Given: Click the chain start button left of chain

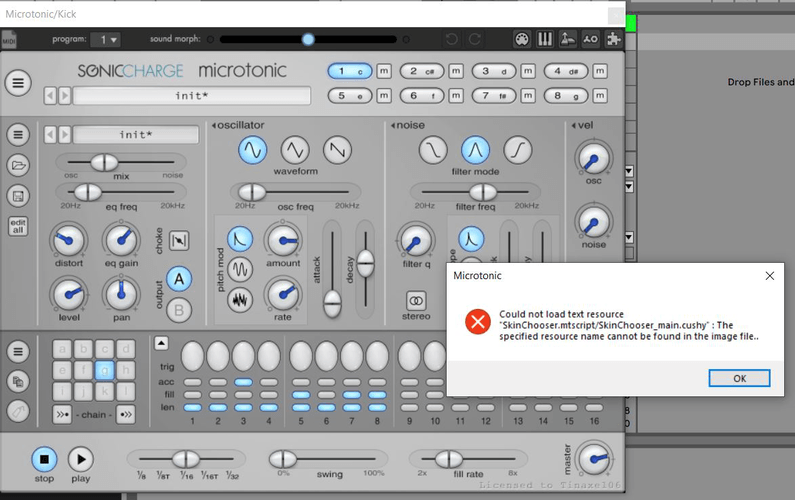Looking at the screenshot, I should point(62,415).
